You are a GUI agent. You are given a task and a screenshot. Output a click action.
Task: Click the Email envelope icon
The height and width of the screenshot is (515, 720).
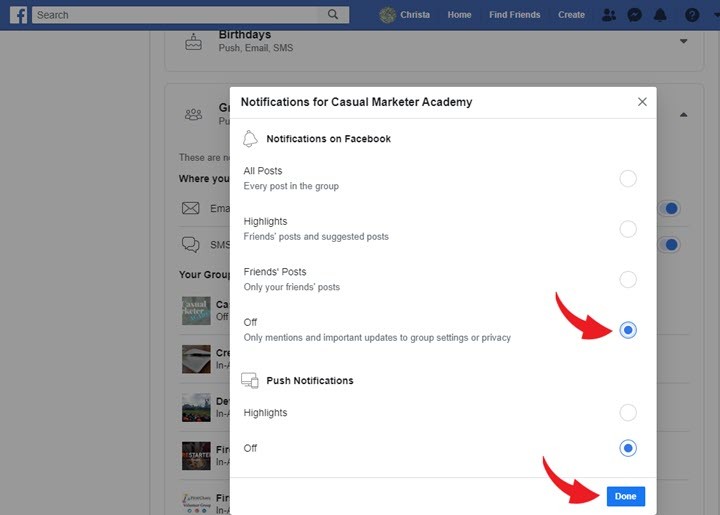tap(191, 208)
